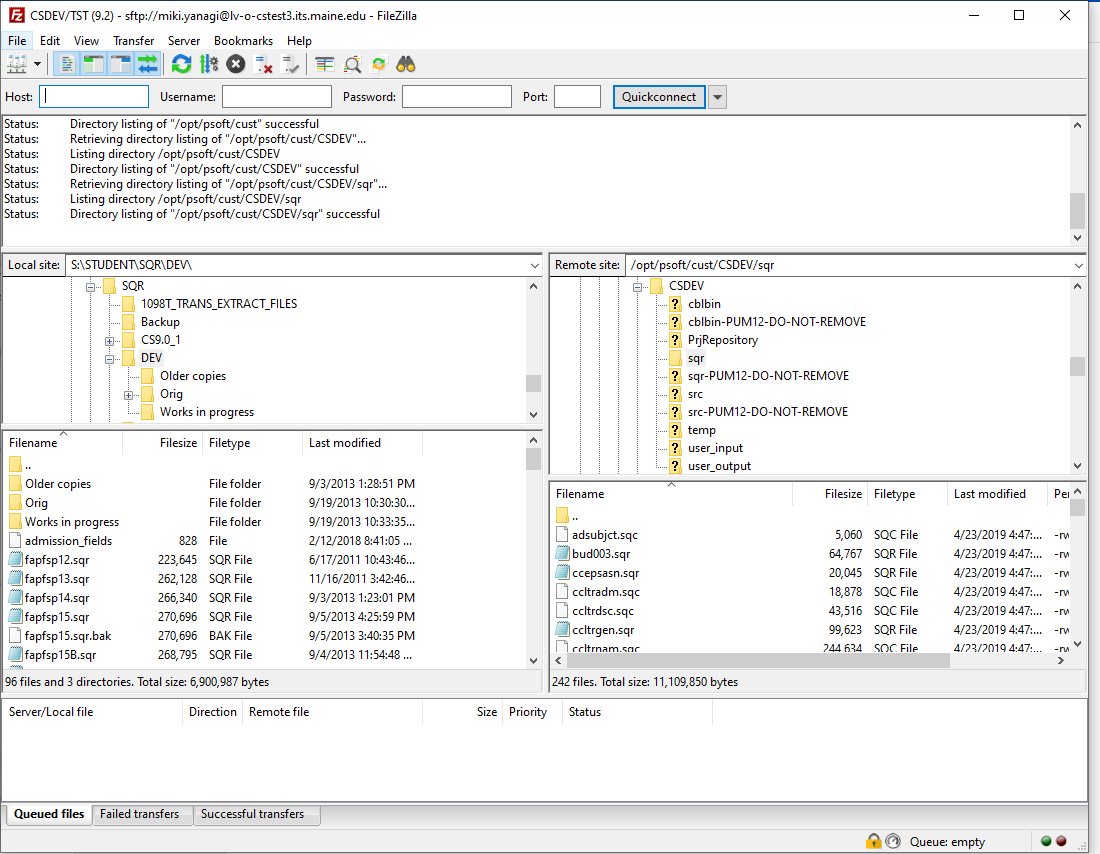Screen dimensions: 1100x854
Task: Select the cblbin folder with question-mark icon
Action: [x=704, y=304]
